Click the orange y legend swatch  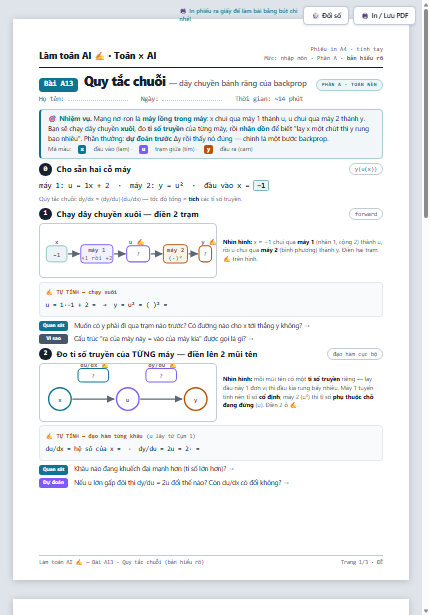(x=208, y=149)
